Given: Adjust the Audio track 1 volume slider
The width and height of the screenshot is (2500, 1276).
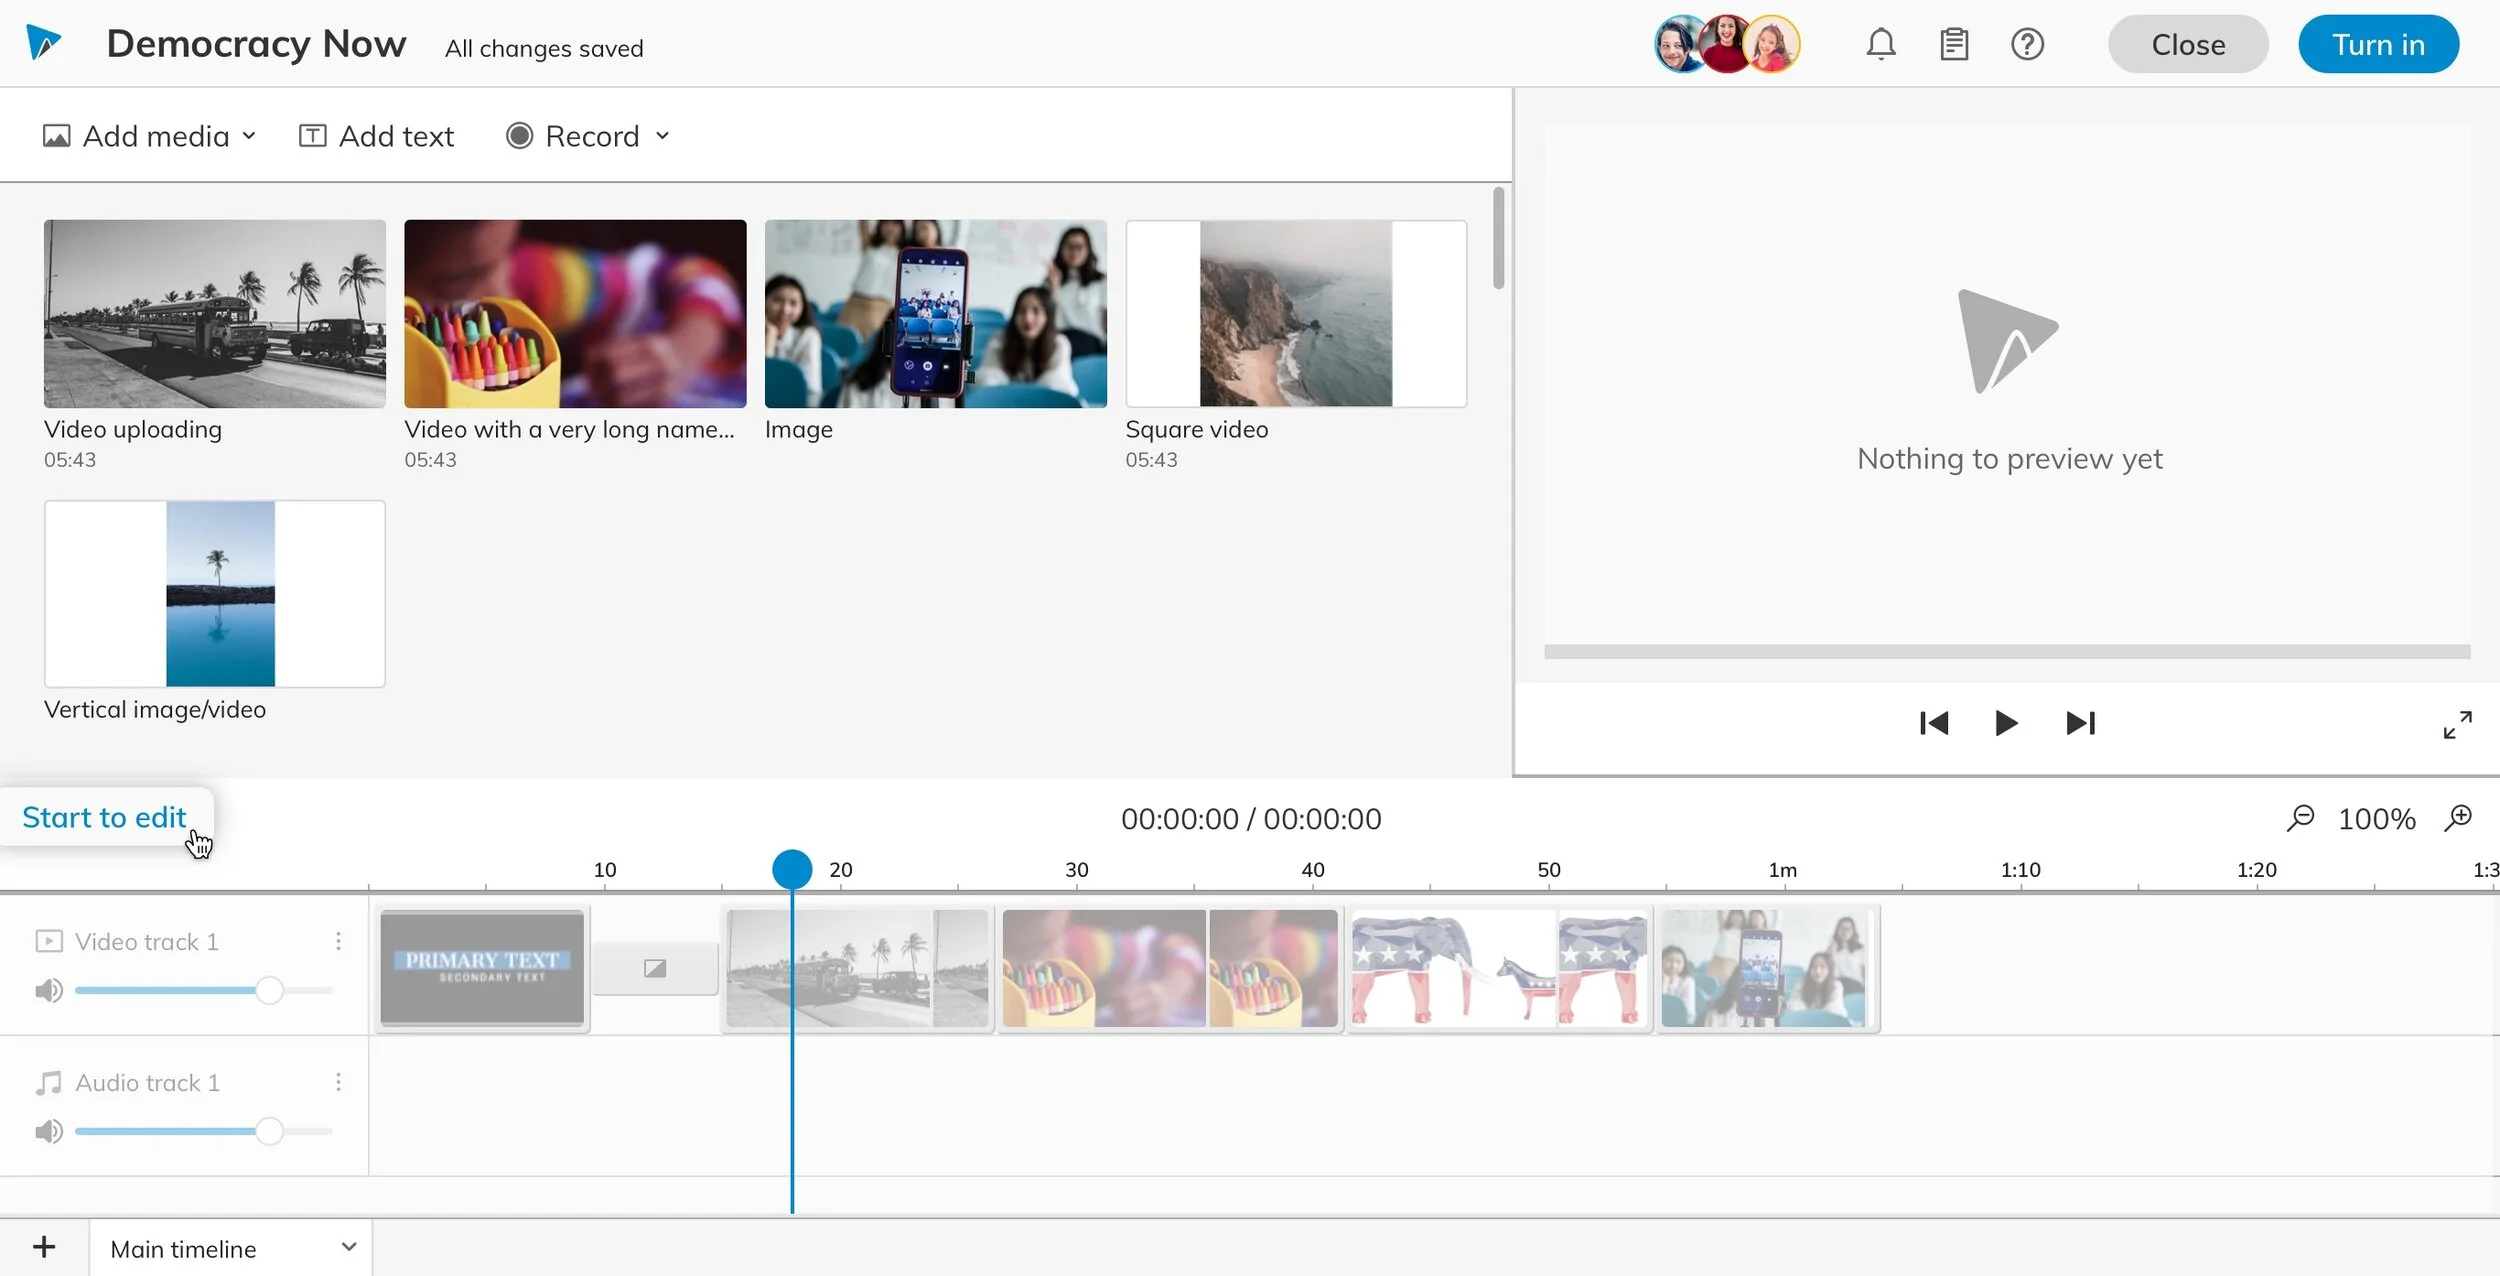Looking at the screenshot, I should point(268,1131).
